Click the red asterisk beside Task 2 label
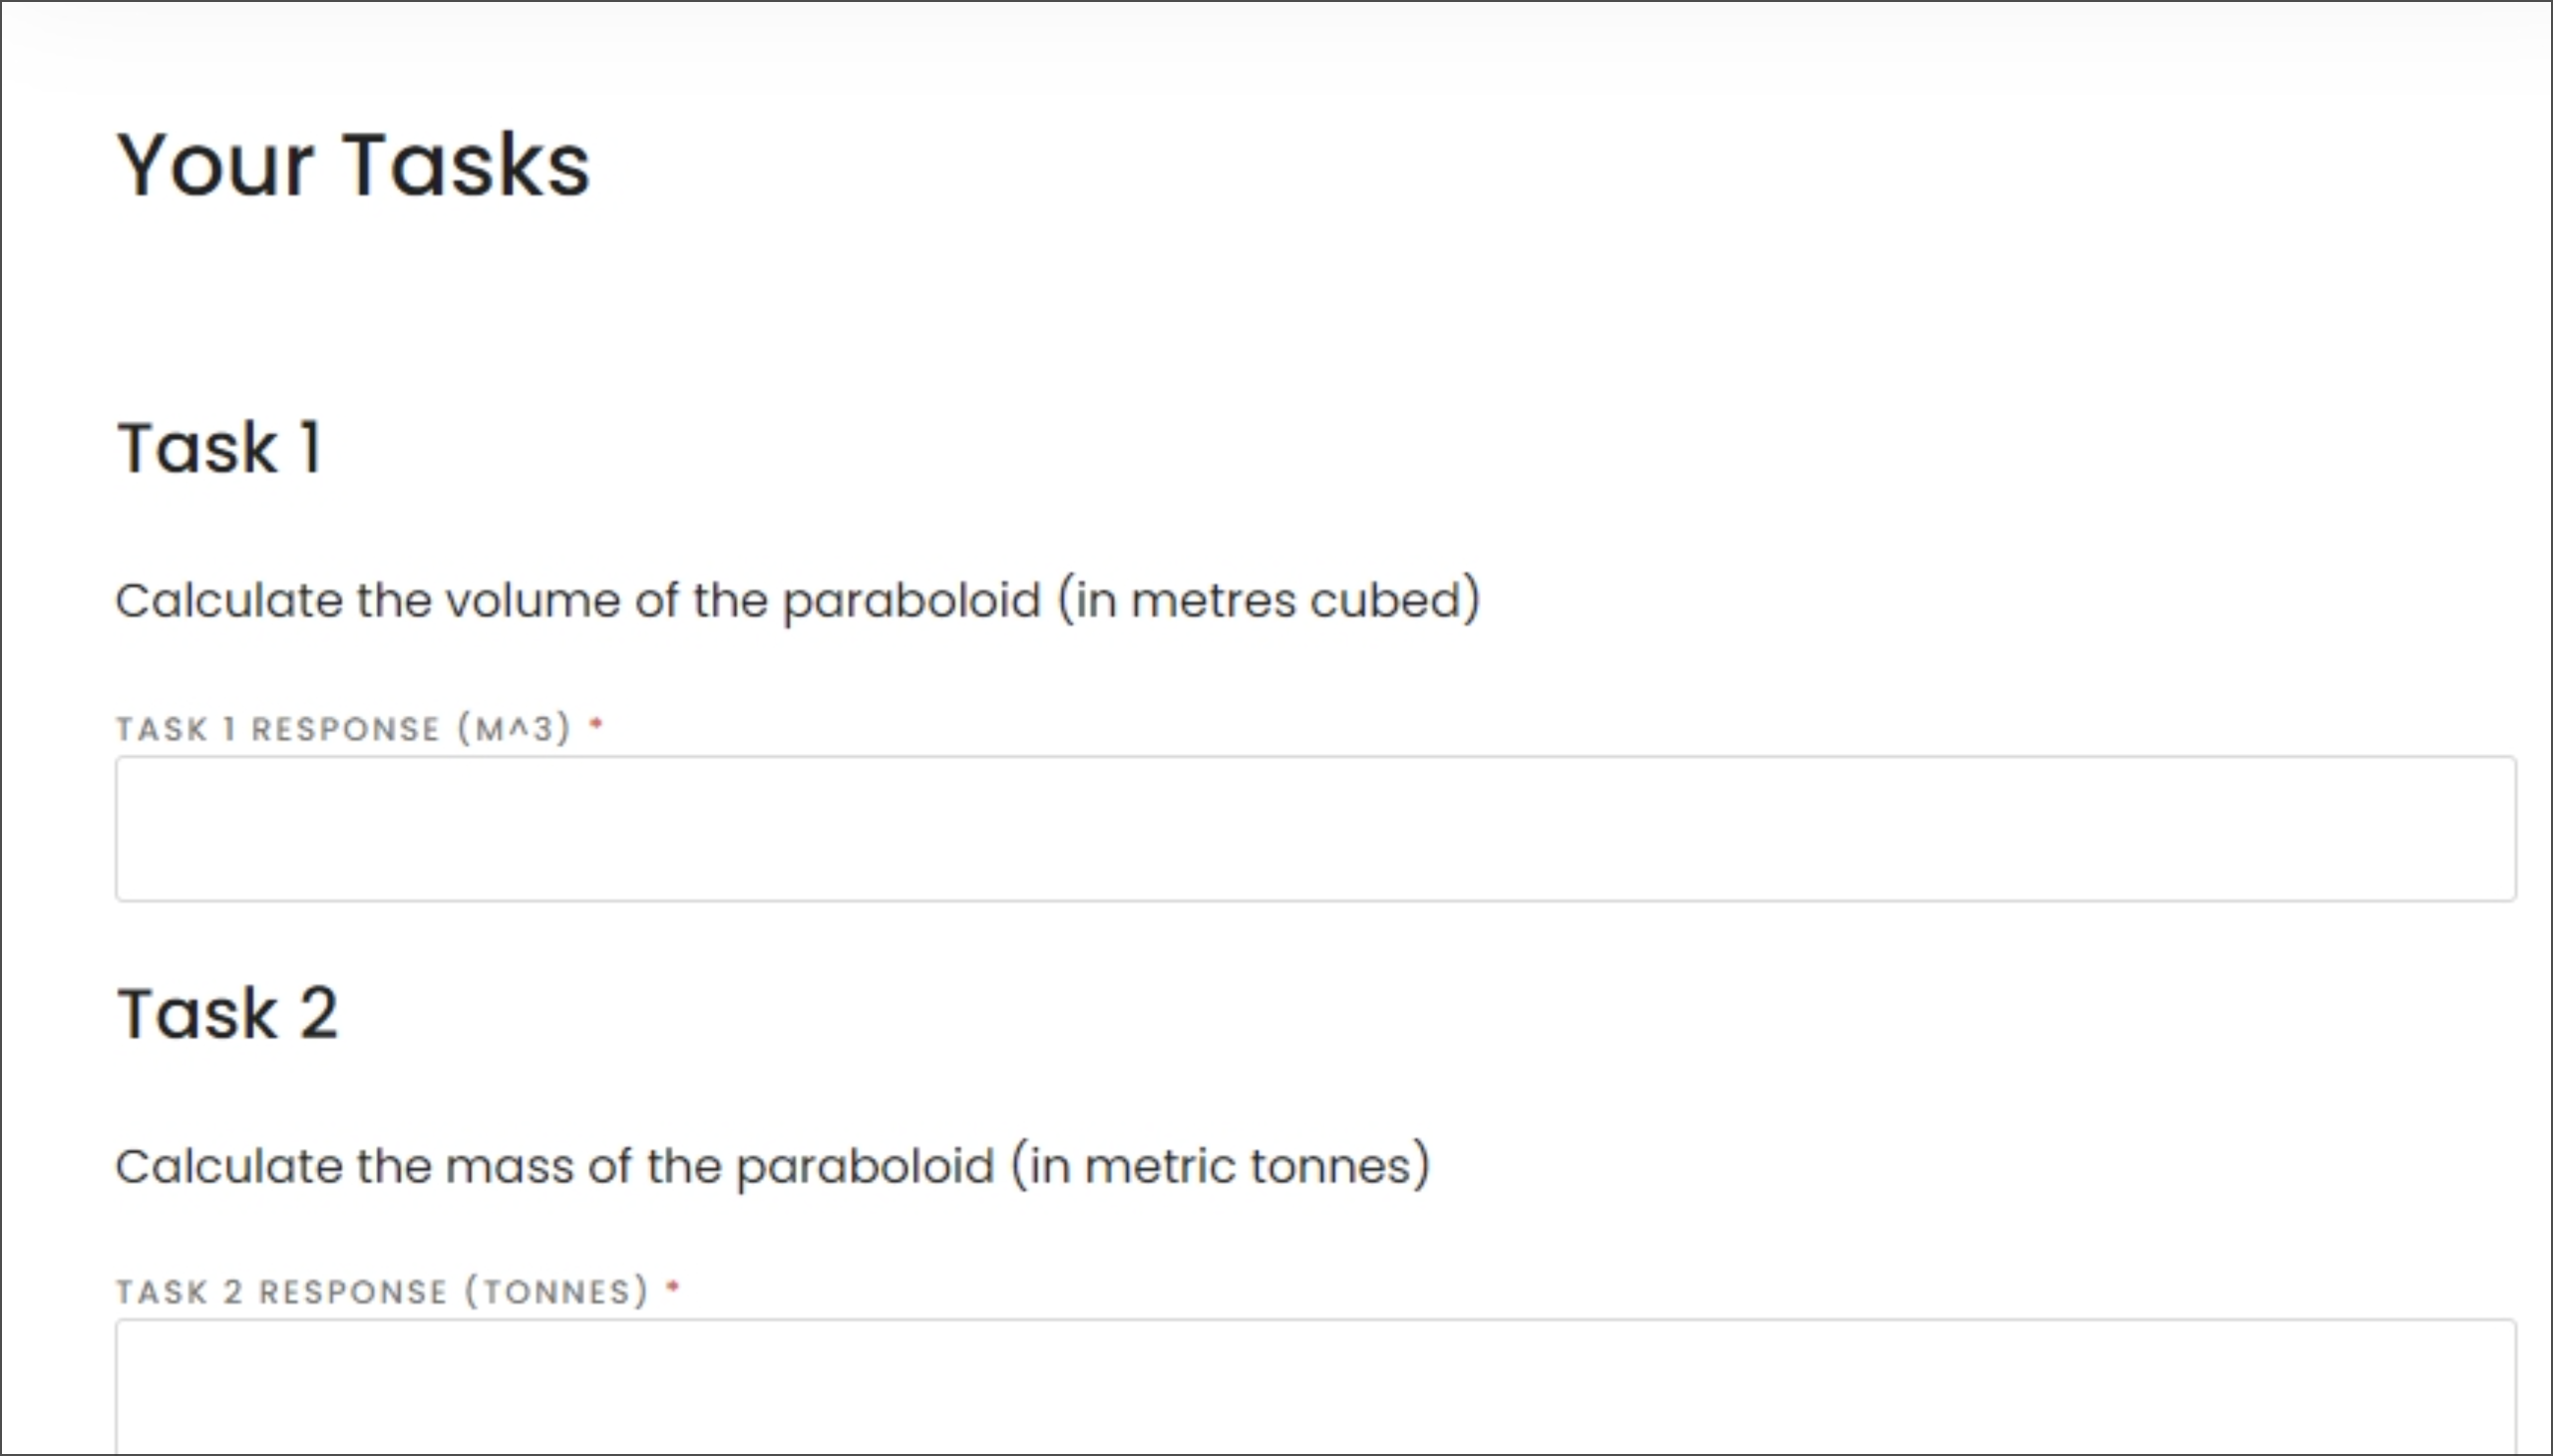This screenshot has height=1456, width=2553. (x=673, y=1286)
